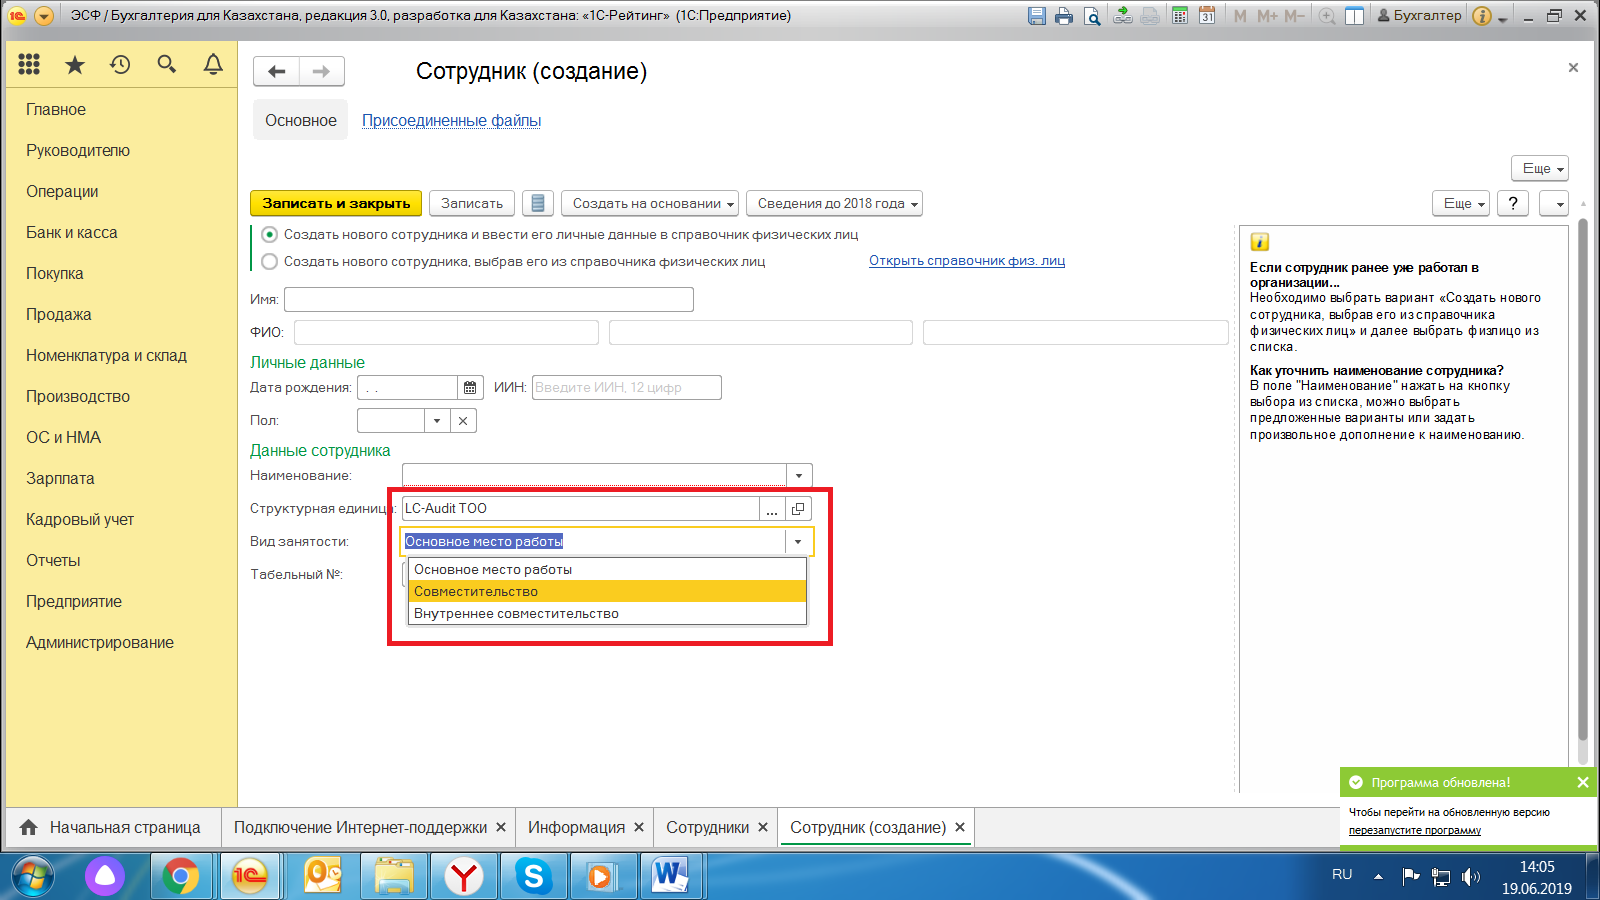The width and height of the screenshot is (1600, 900).
Task: Clear the Пол field with X button
Action: point(463,421)
